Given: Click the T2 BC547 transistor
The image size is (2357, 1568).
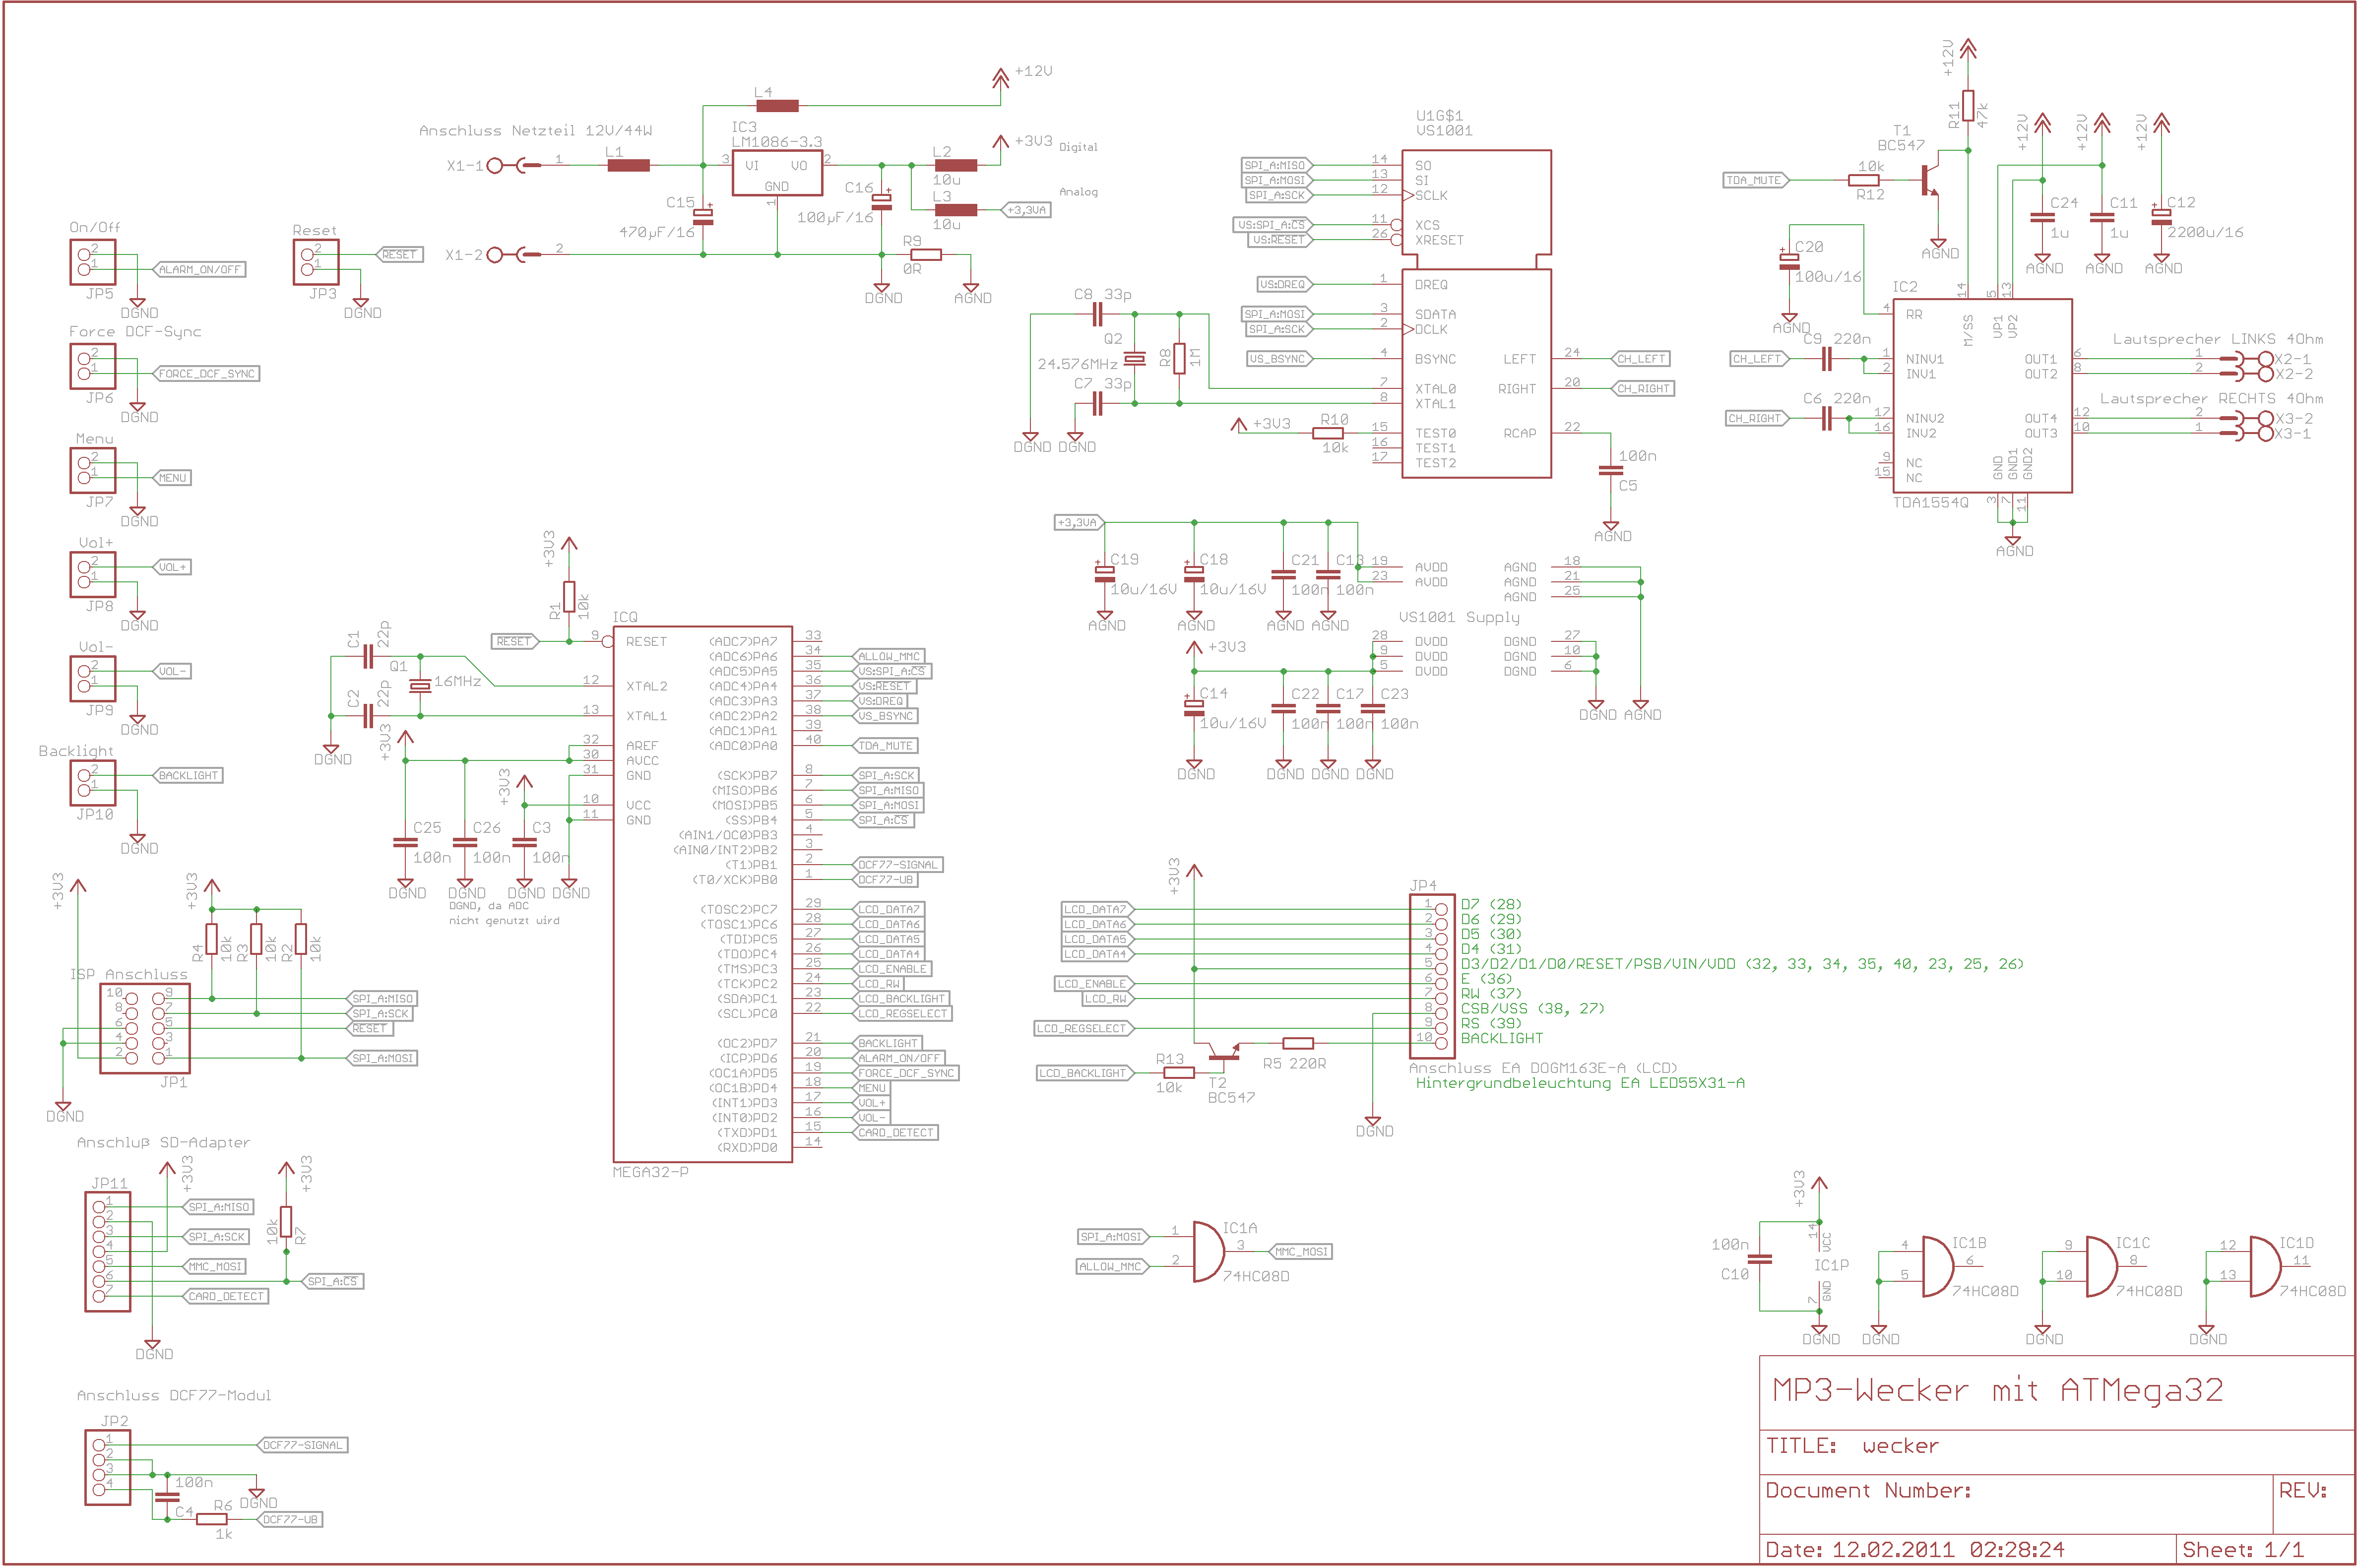Looking at the screenshot, I should click(x=1224, y=1052).
